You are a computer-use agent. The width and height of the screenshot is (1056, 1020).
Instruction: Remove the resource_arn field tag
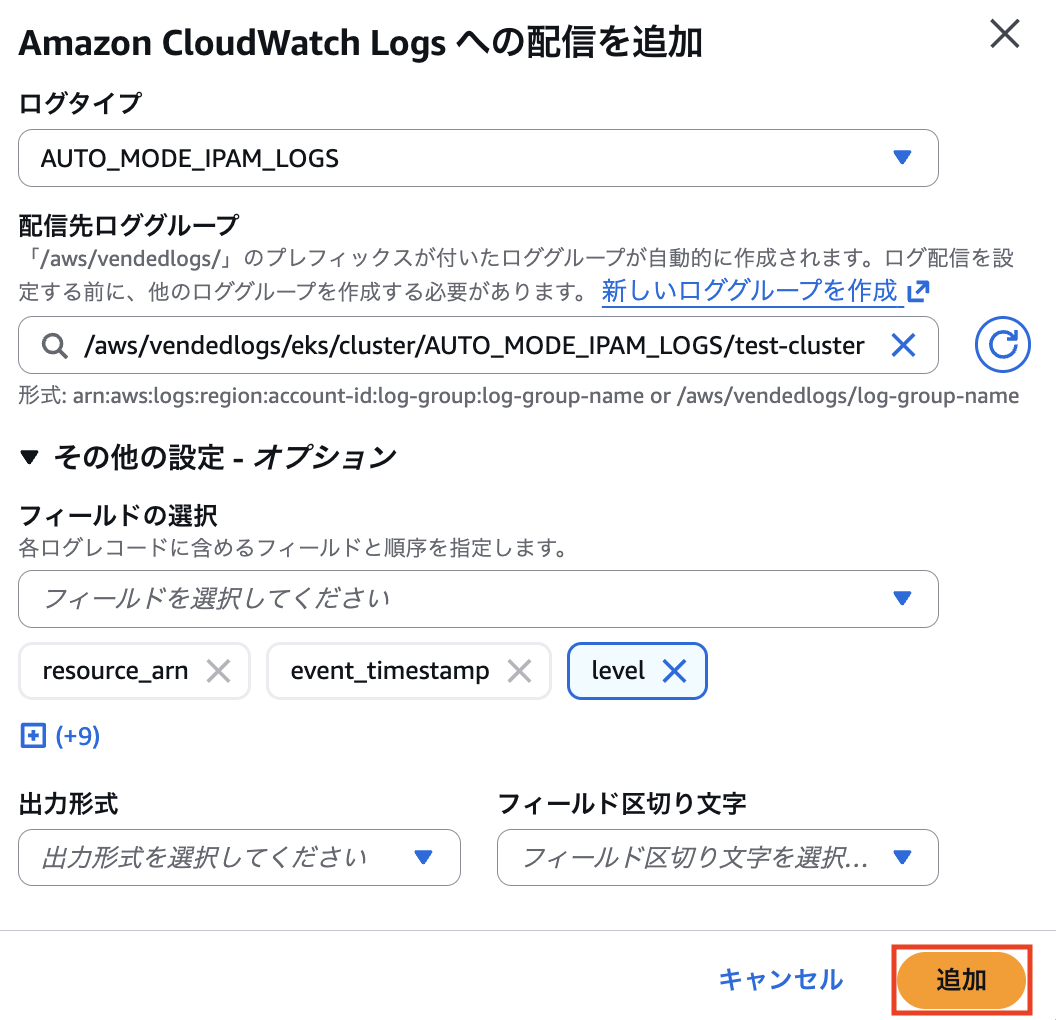pos(218,671)
